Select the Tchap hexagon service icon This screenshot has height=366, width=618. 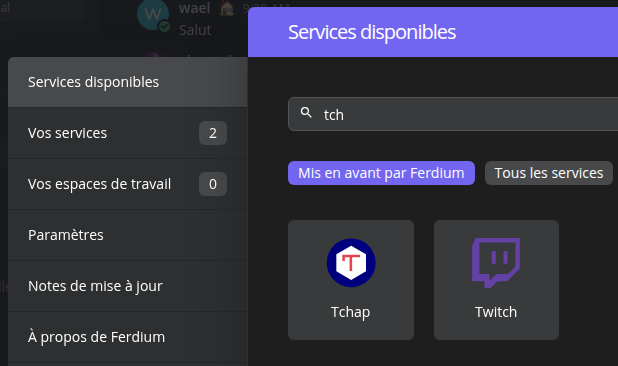(x=351, y=263)
